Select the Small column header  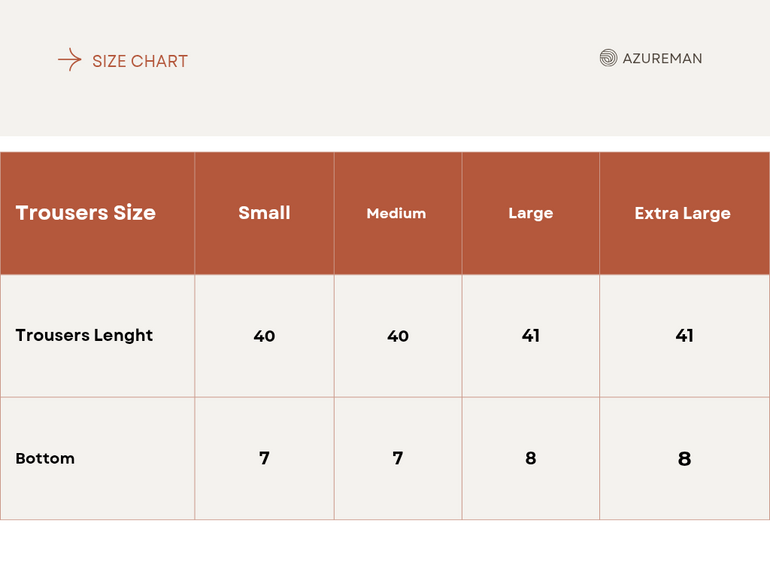264,213
